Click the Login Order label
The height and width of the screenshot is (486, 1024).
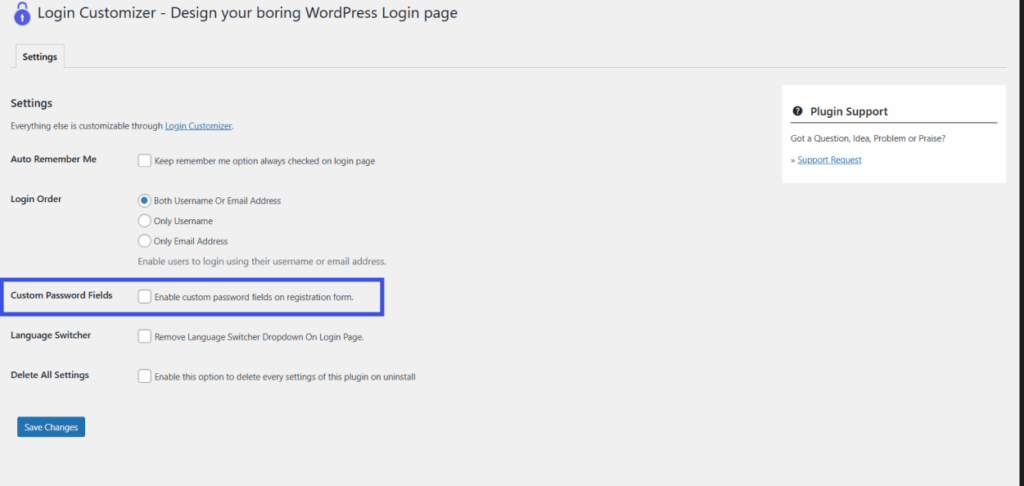36,199
